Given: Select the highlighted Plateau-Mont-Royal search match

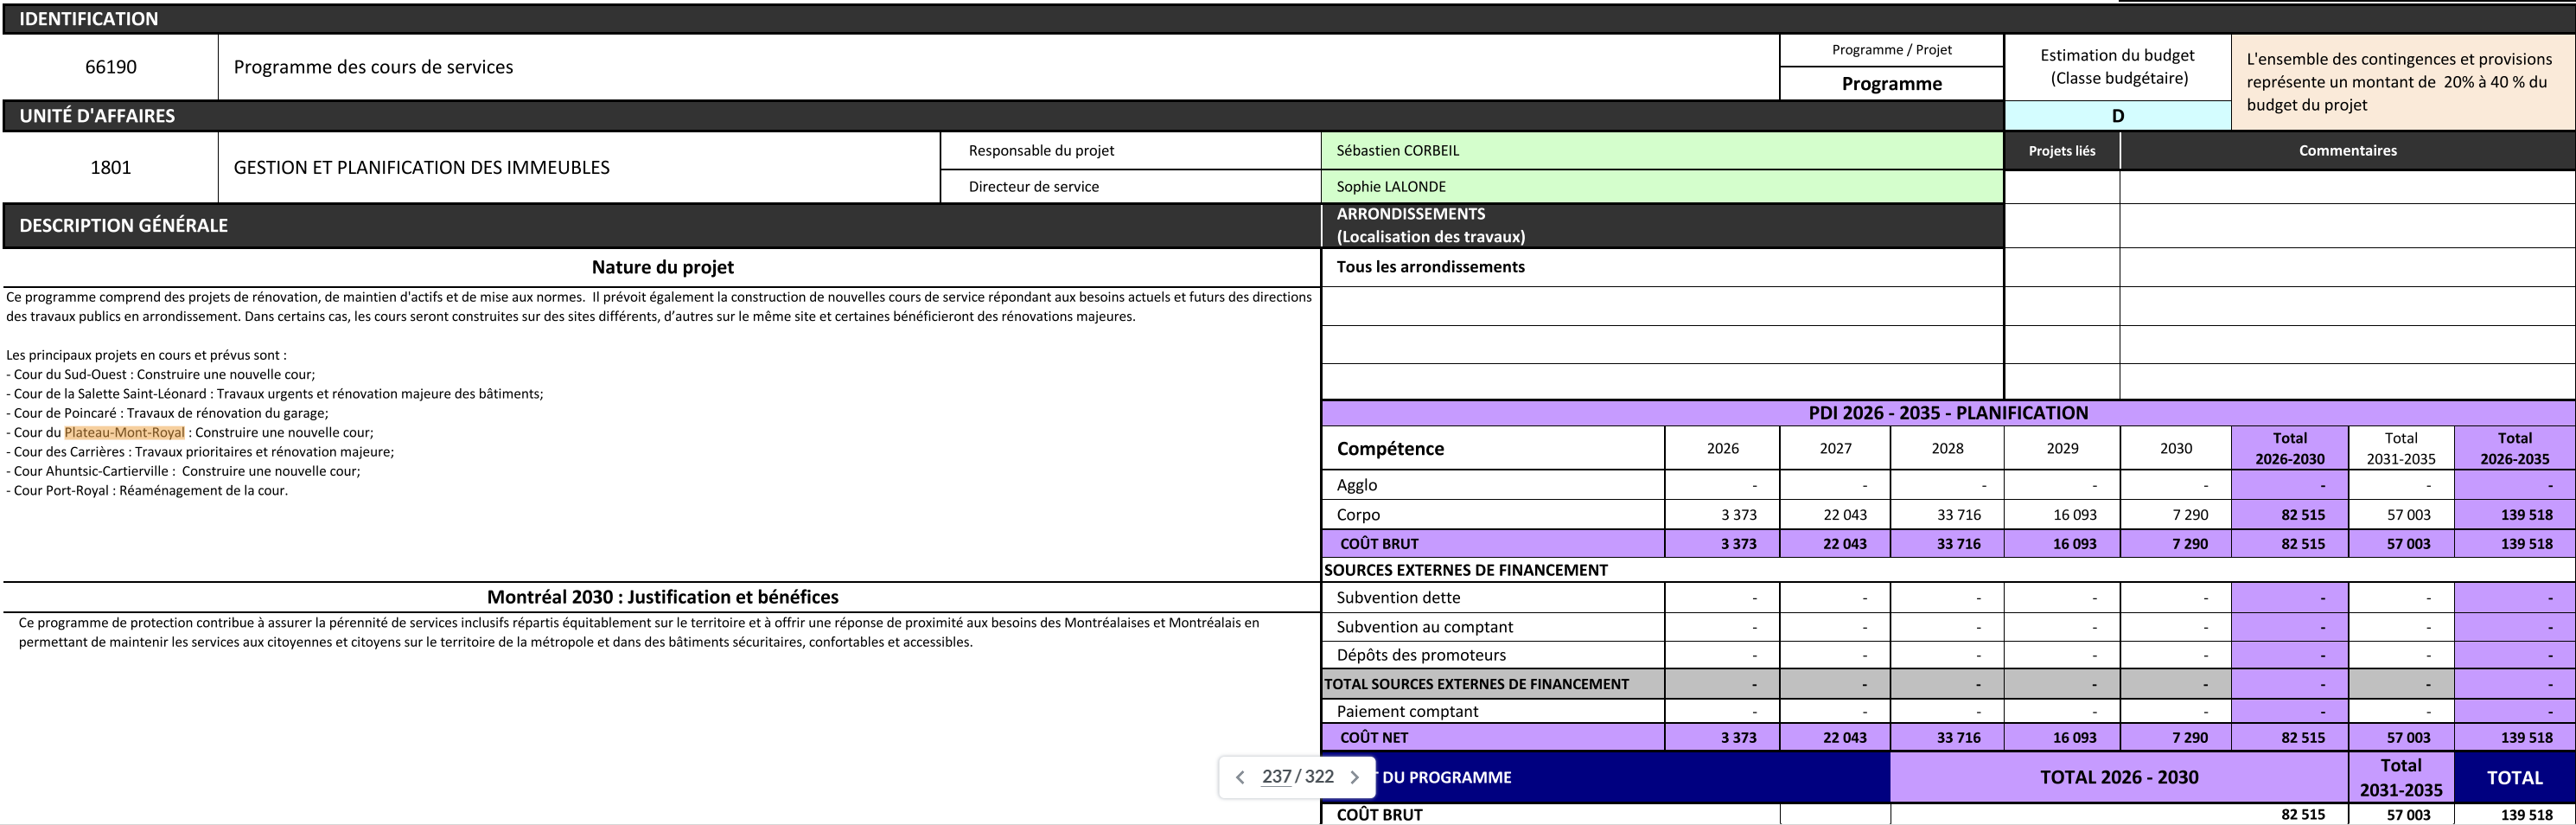Looking at the screenshot, I should (125, 433).
